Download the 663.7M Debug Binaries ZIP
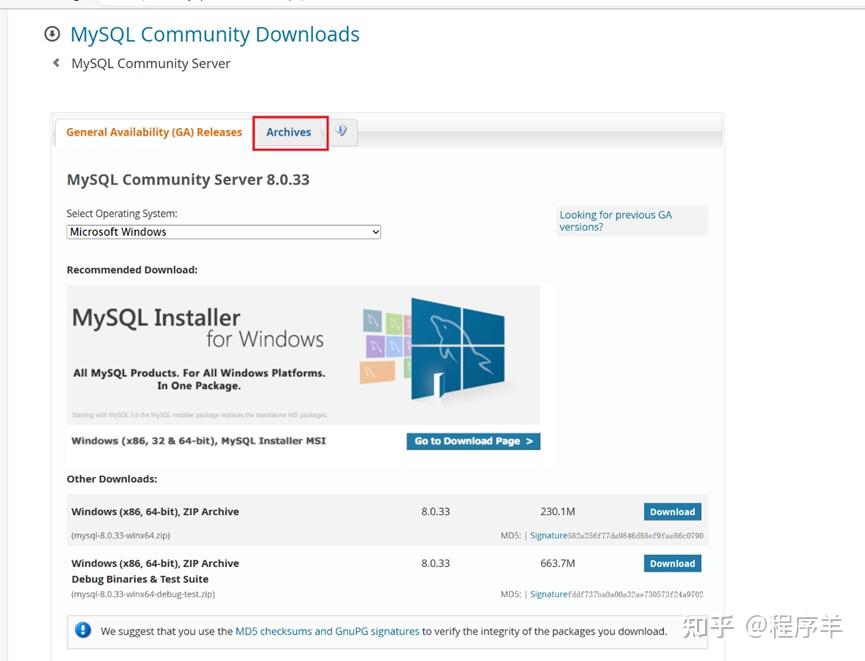 click(x=672, y=563)
